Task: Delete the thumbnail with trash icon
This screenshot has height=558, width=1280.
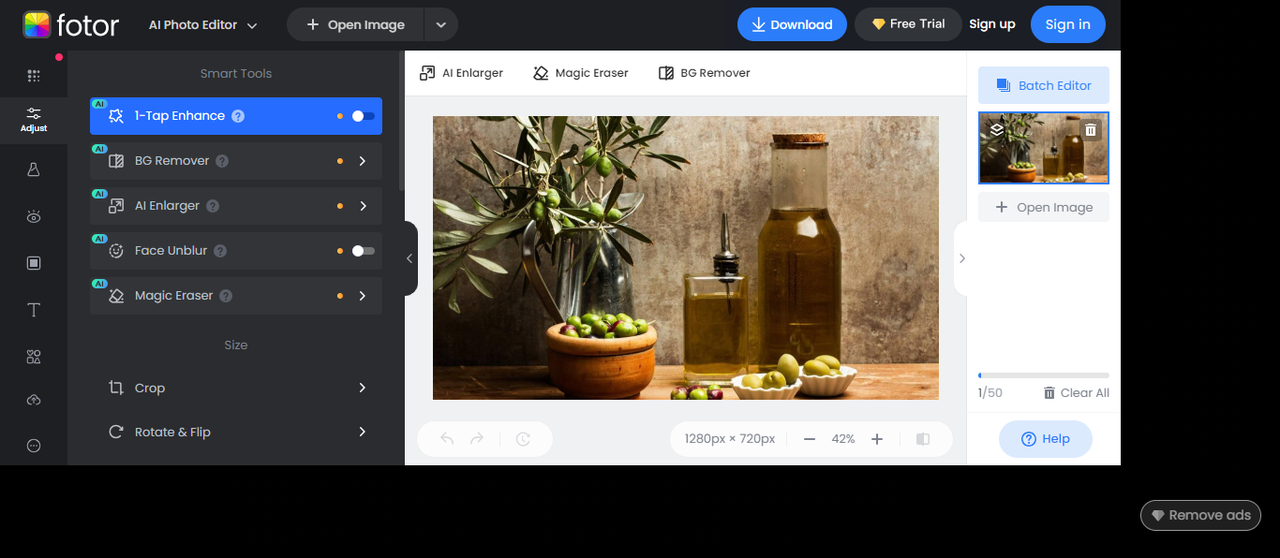Action: 1091,130
